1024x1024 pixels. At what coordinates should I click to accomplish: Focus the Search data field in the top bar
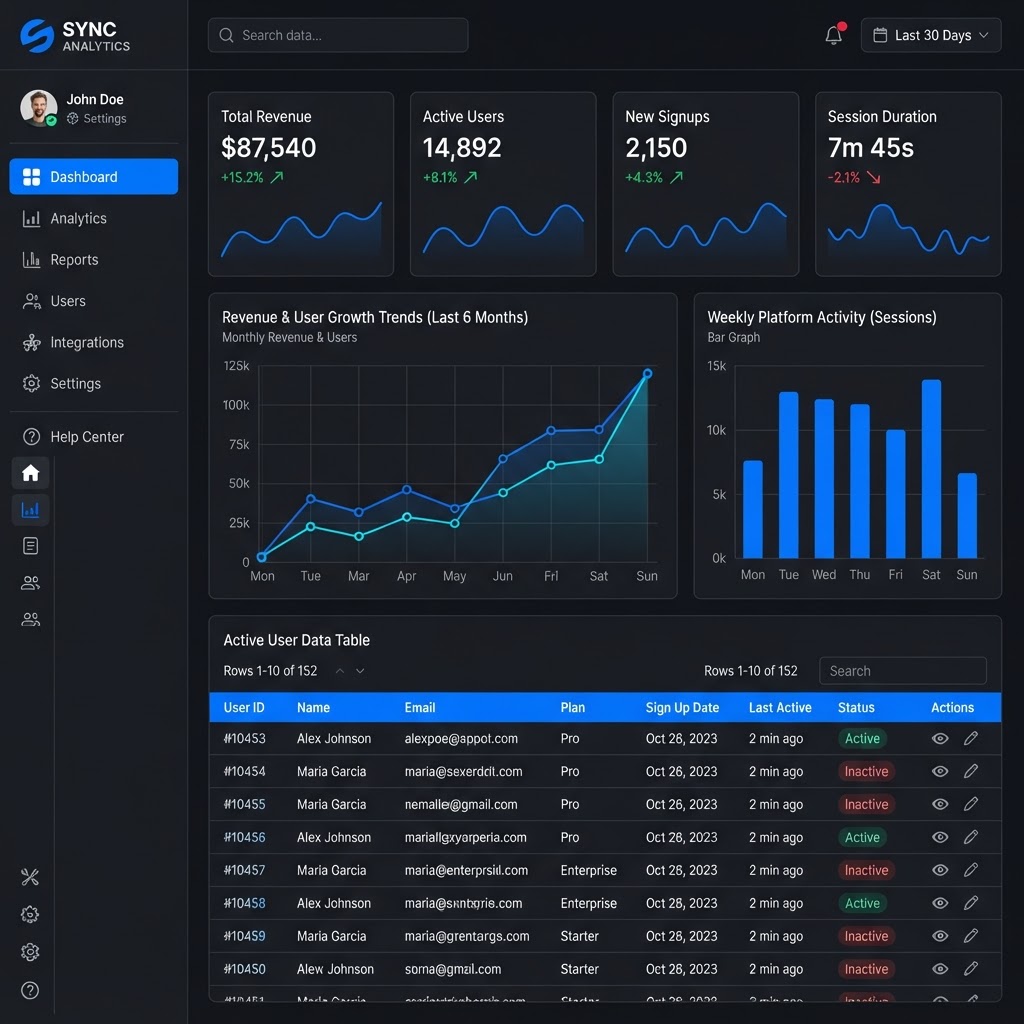(x=338, y=35)
